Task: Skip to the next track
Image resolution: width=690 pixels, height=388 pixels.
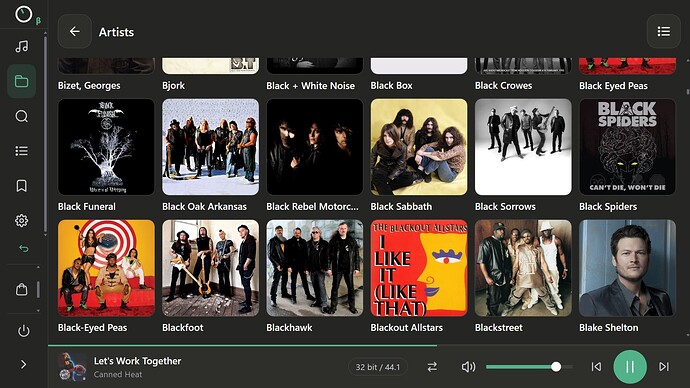Action: click(664, 366)
